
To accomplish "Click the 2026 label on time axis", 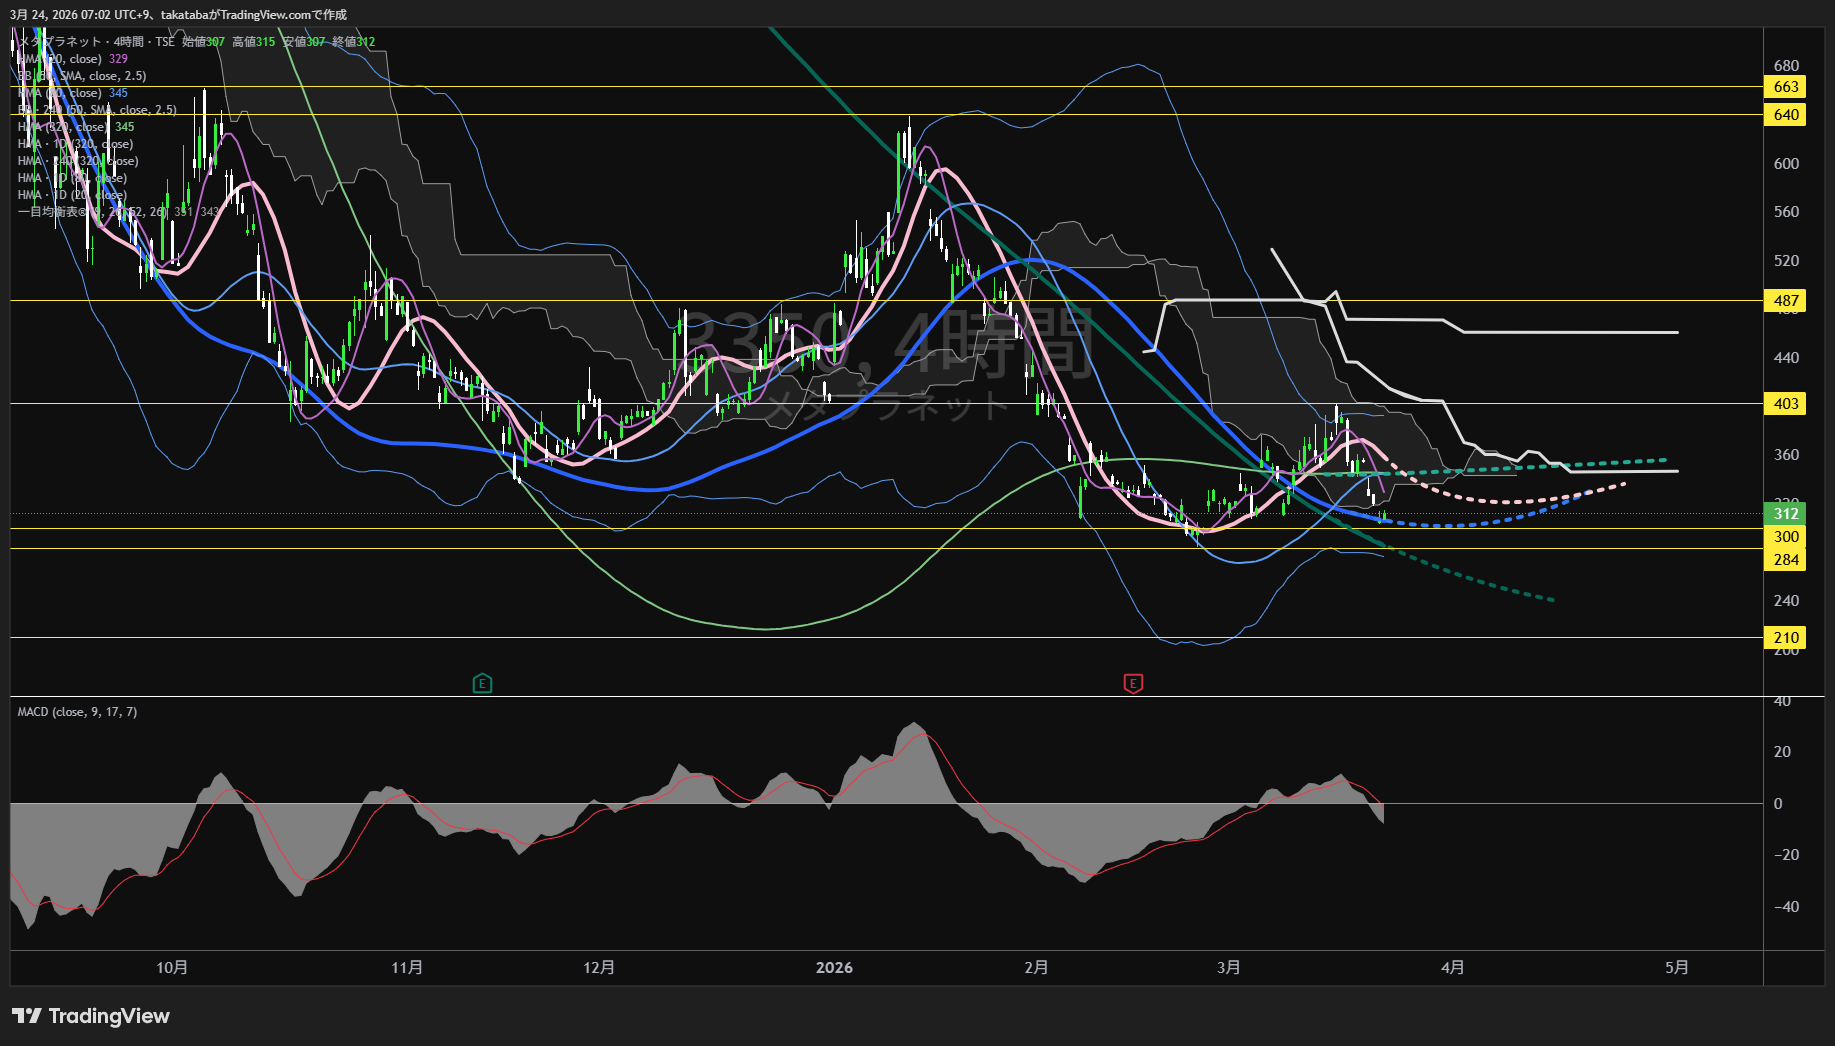I will pos(834,968).
